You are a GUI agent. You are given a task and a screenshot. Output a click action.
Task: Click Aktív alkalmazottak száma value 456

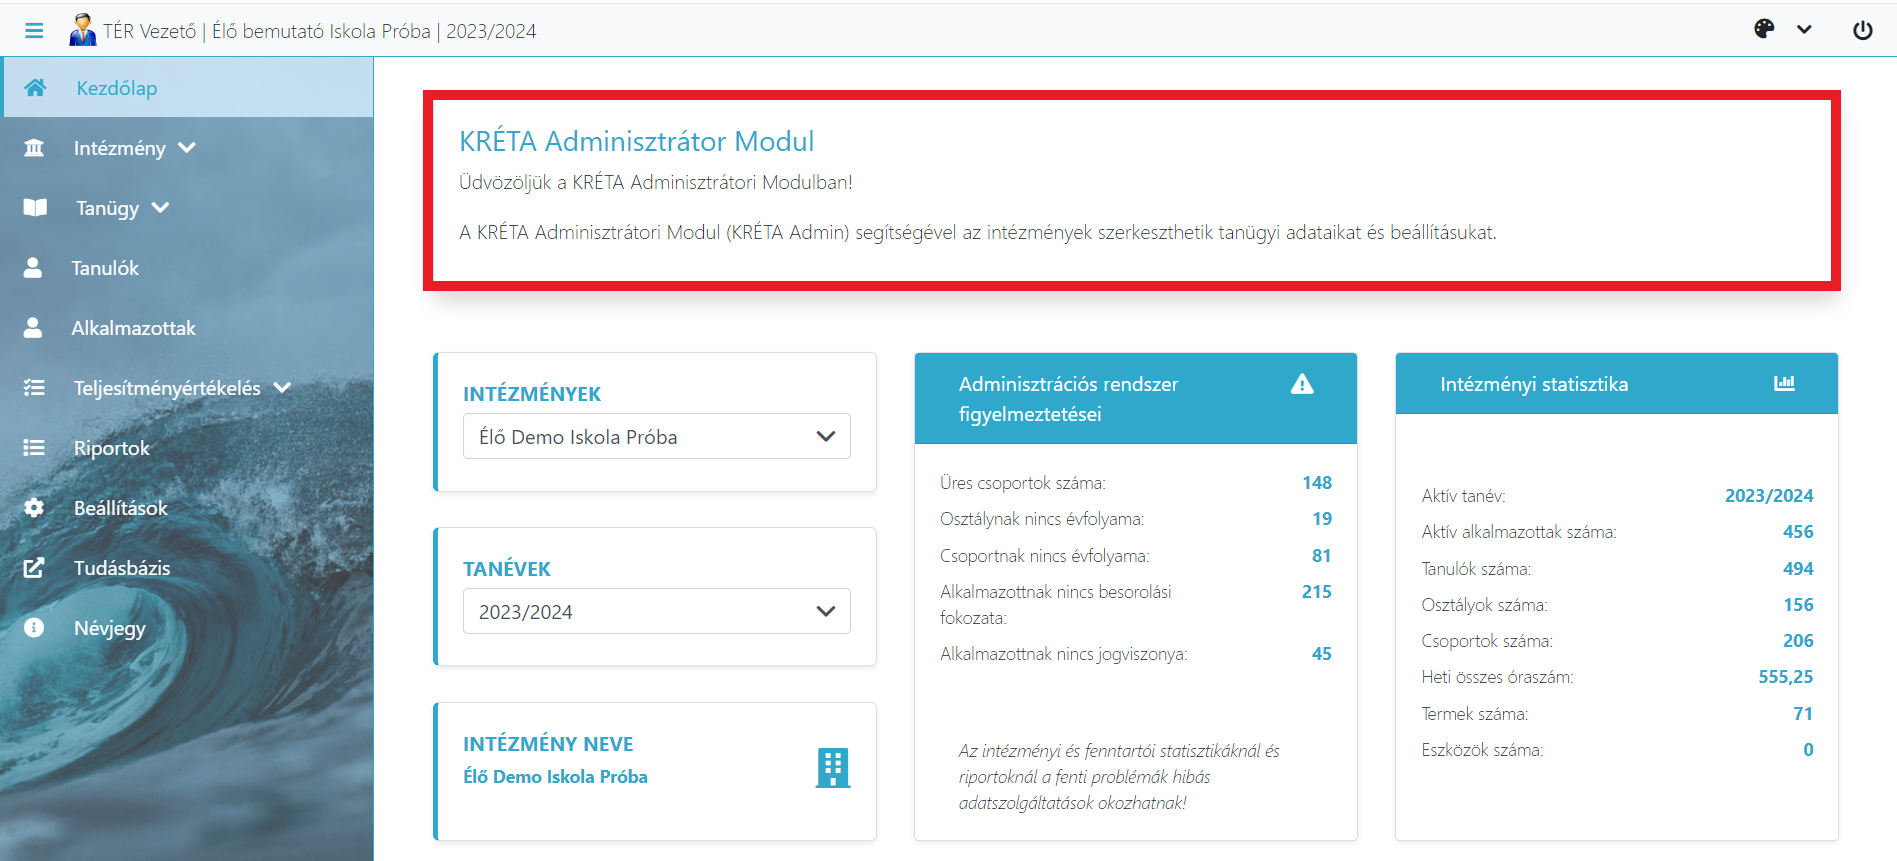[1798, 532]
